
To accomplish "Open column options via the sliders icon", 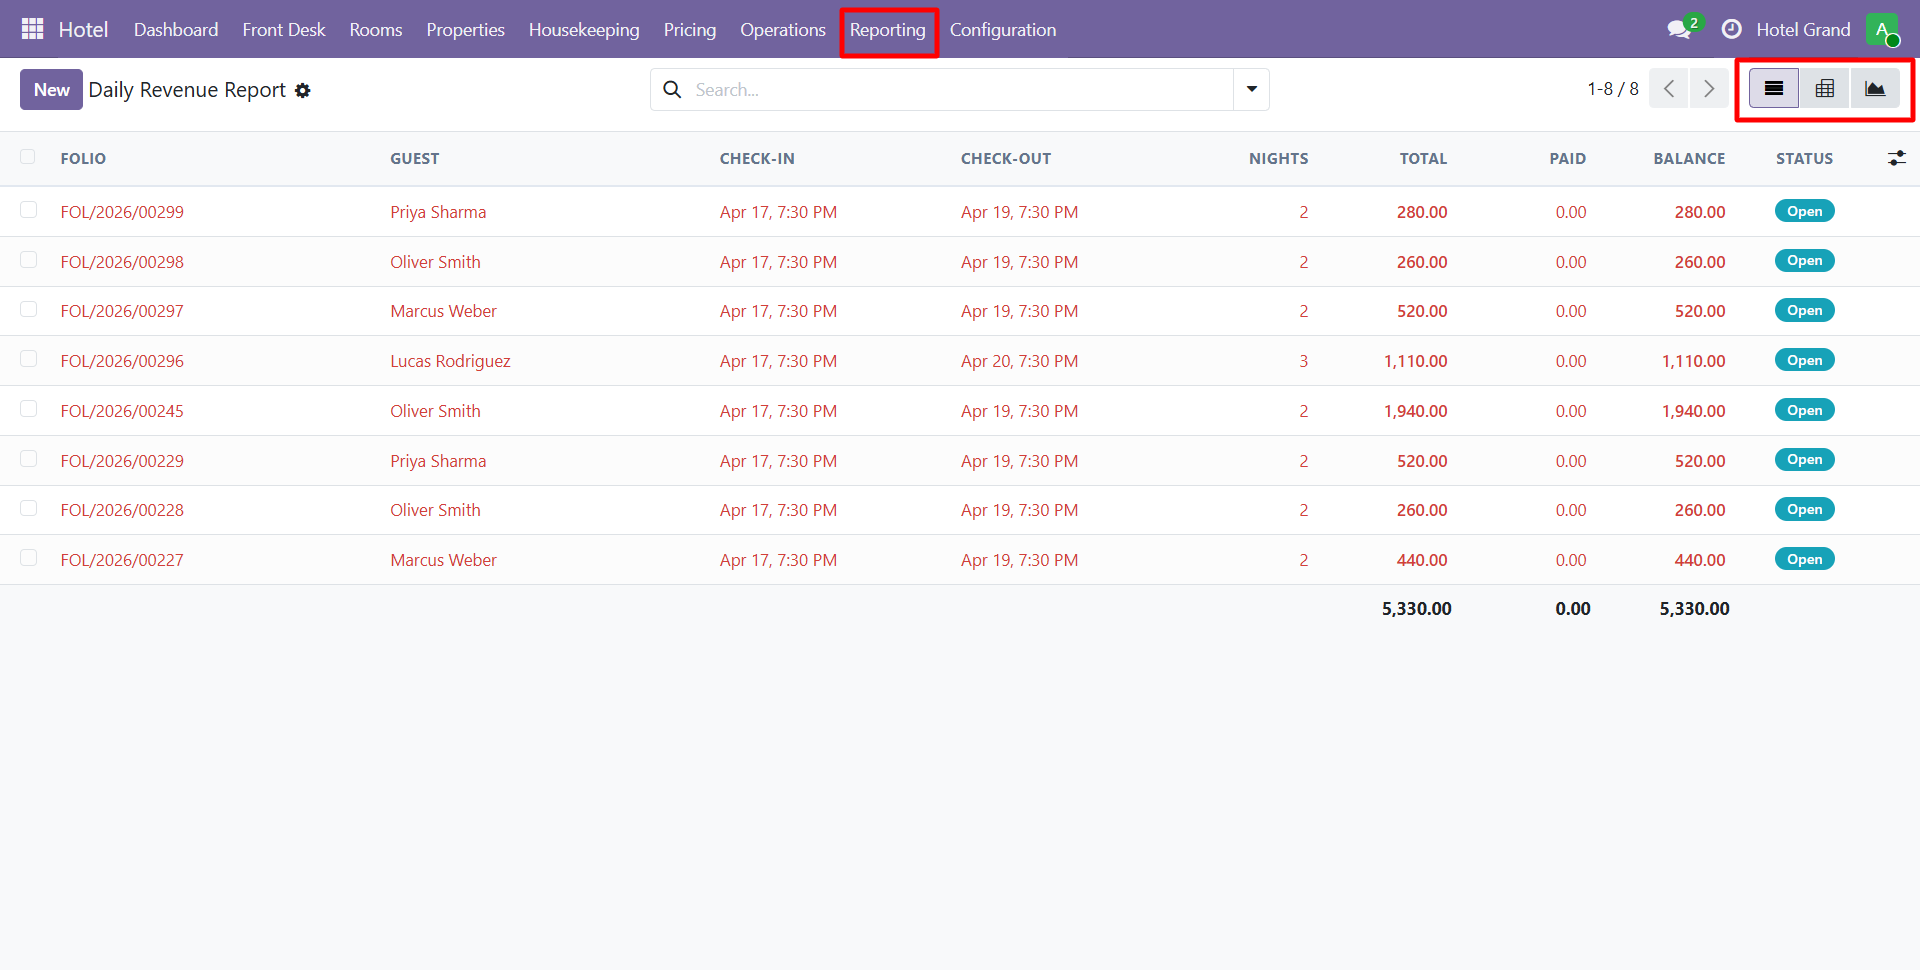I will coord(1897,158).
